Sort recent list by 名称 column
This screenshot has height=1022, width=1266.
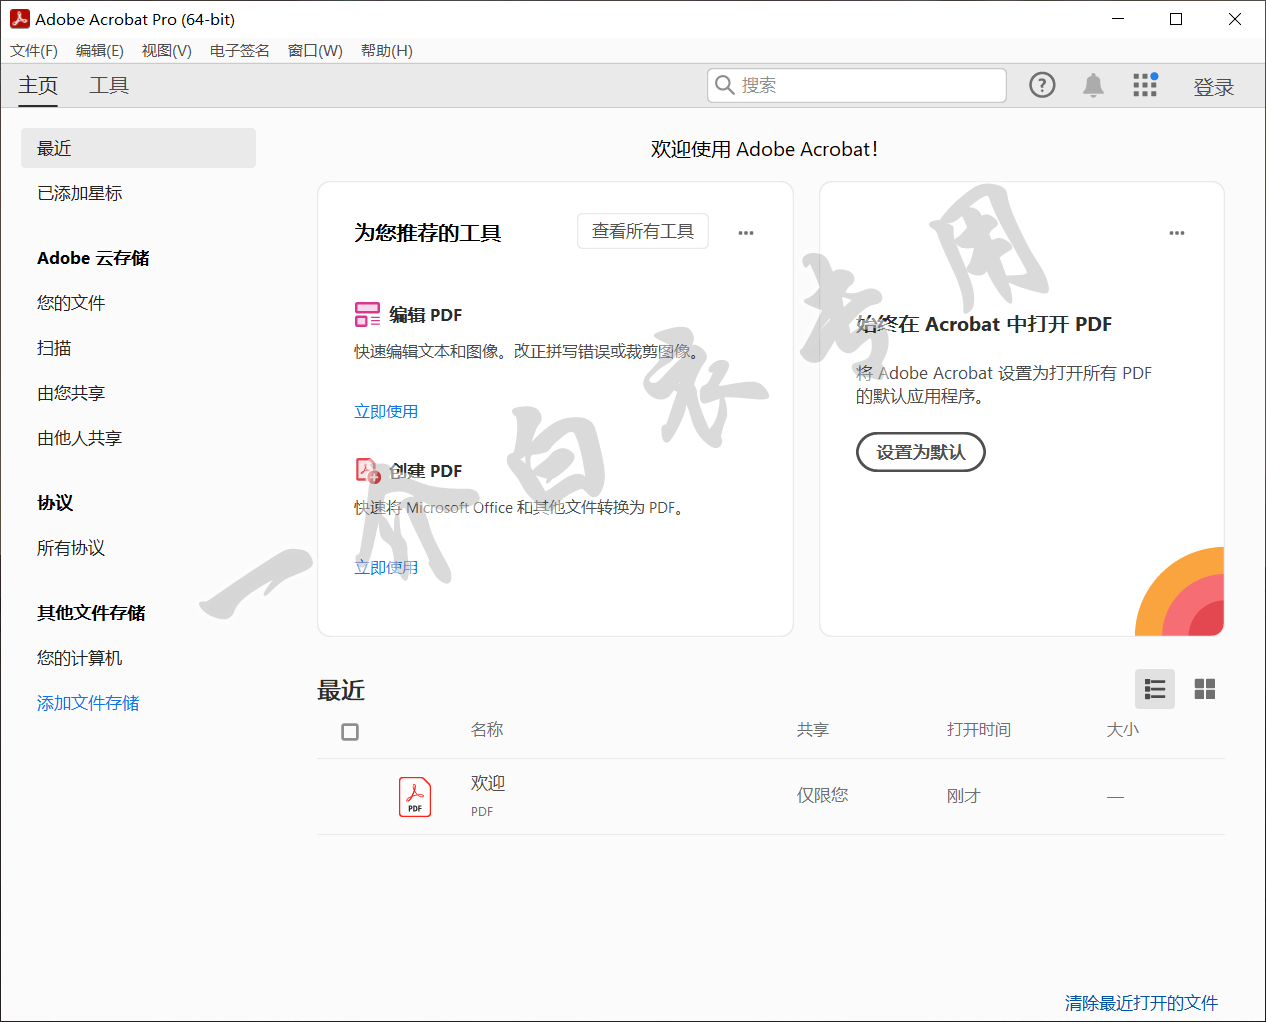pos(487,730)
